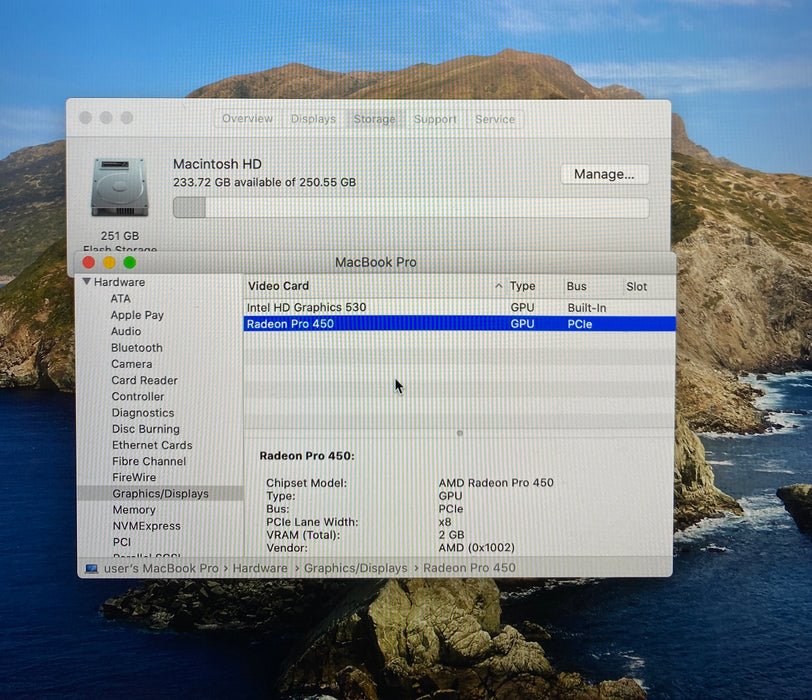The height and width of the screenshot is (700, 812).
Task: Open the Storage tab in About This Mac
Action: (x=374, y=119)
